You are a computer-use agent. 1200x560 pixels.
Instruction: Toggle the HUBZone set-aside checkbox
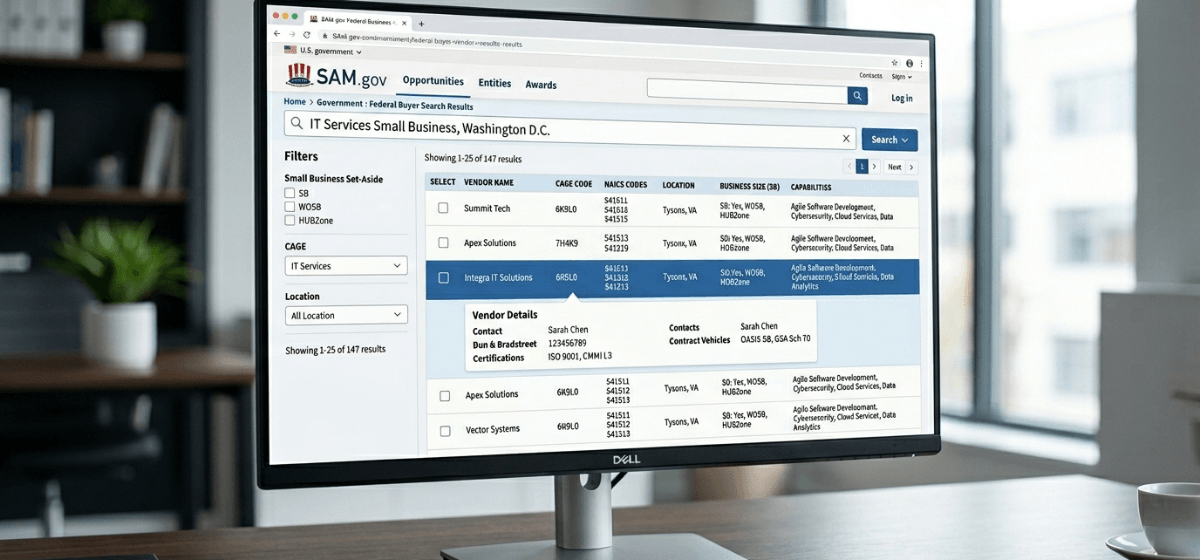click(290, 220)
